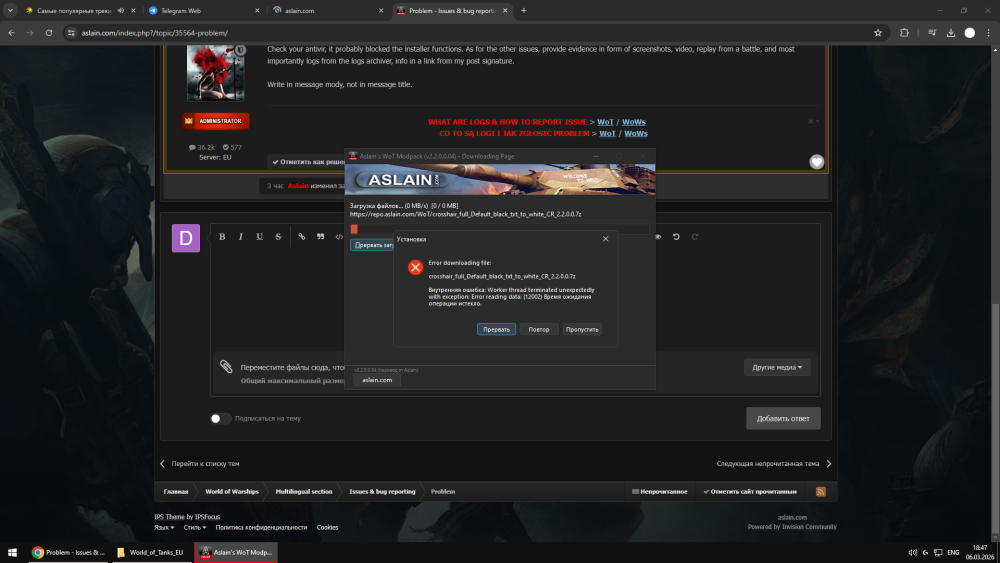
Task: Click the browser address bar
Action: pyautogui.click(x=472, y=33)
